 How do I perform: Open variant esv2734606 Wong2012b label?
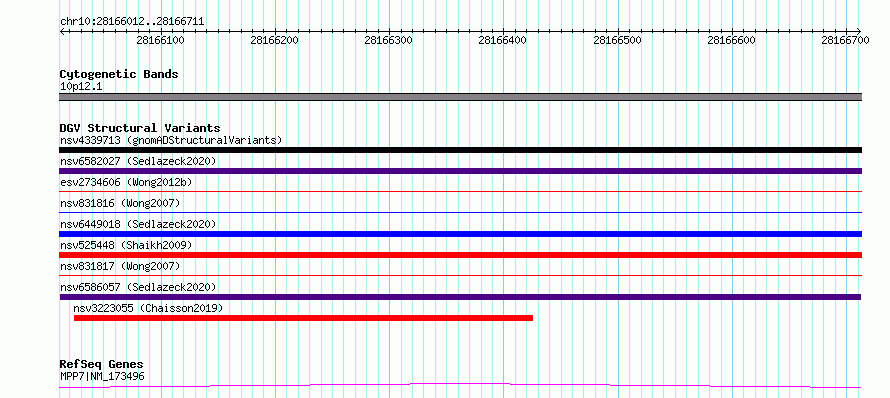click(x=126, y=182)
